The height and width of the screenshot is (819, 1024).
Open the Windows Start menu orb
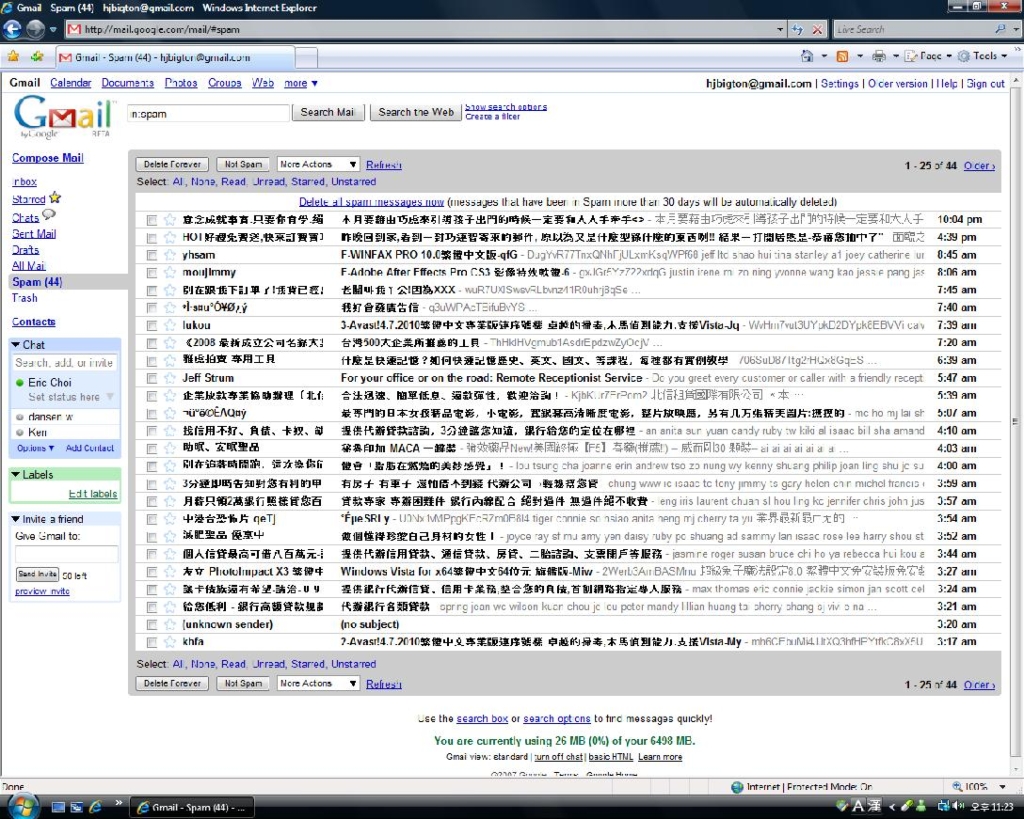coord(23,805)
